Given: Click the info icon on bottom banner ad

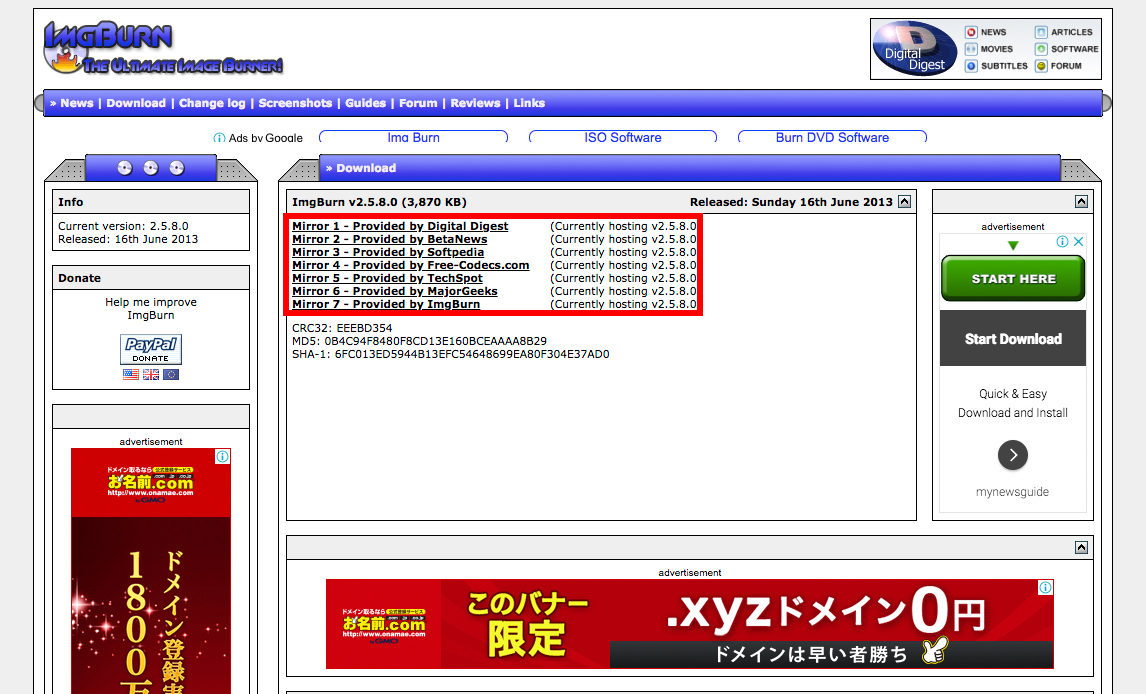Looking at the screenshot, I should 1046,587.
